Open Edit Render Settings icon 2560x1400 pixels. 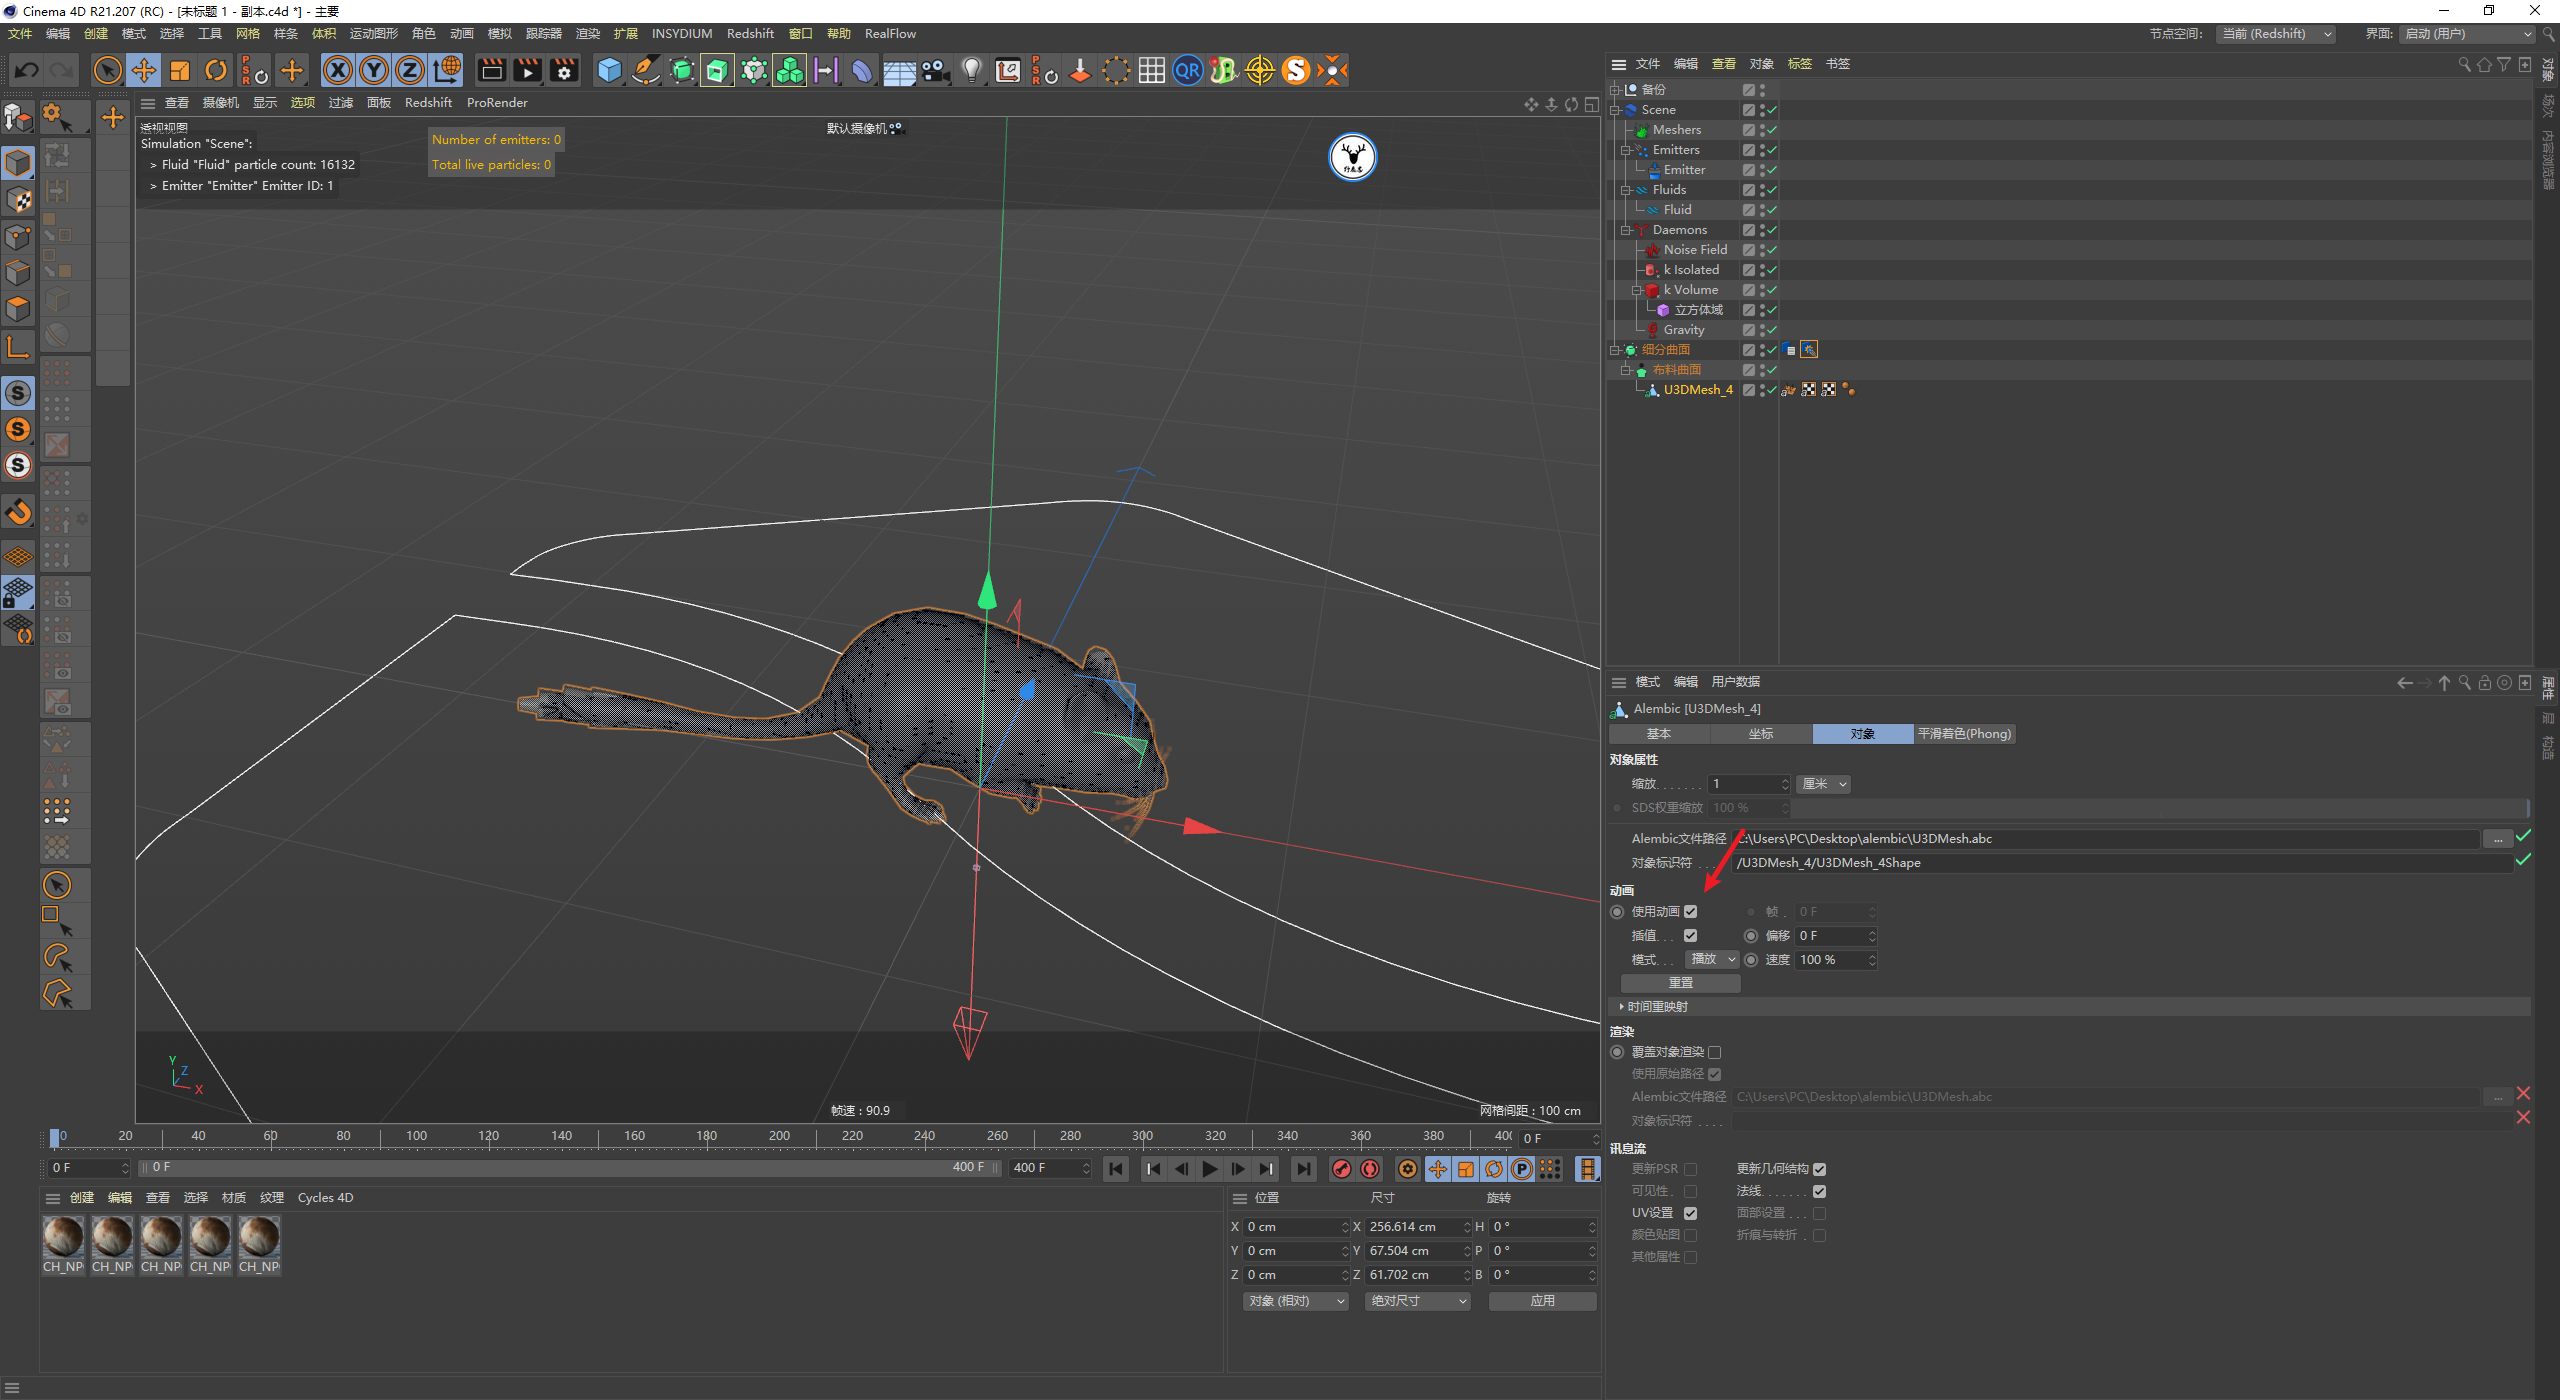(x=564, y=70)
